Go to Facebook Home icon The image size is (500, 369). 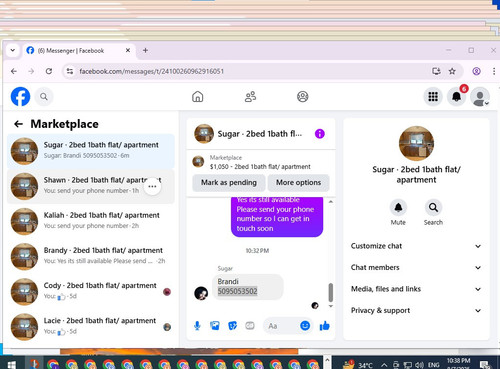pyautogui.click(x=198, y=97)
